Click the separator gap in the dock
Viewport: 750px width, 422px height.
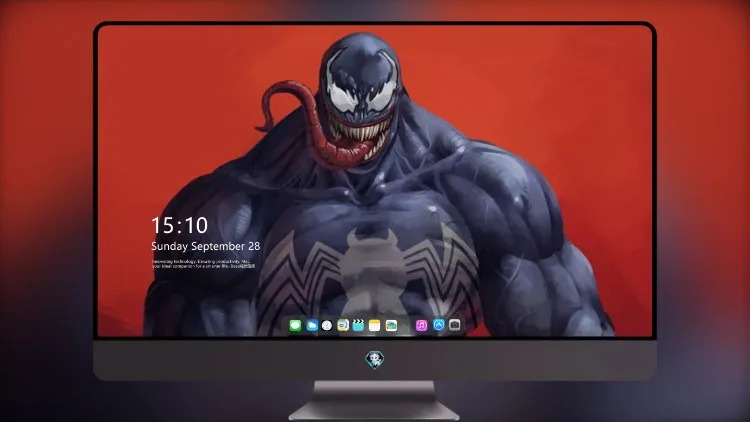pos(407,325)
